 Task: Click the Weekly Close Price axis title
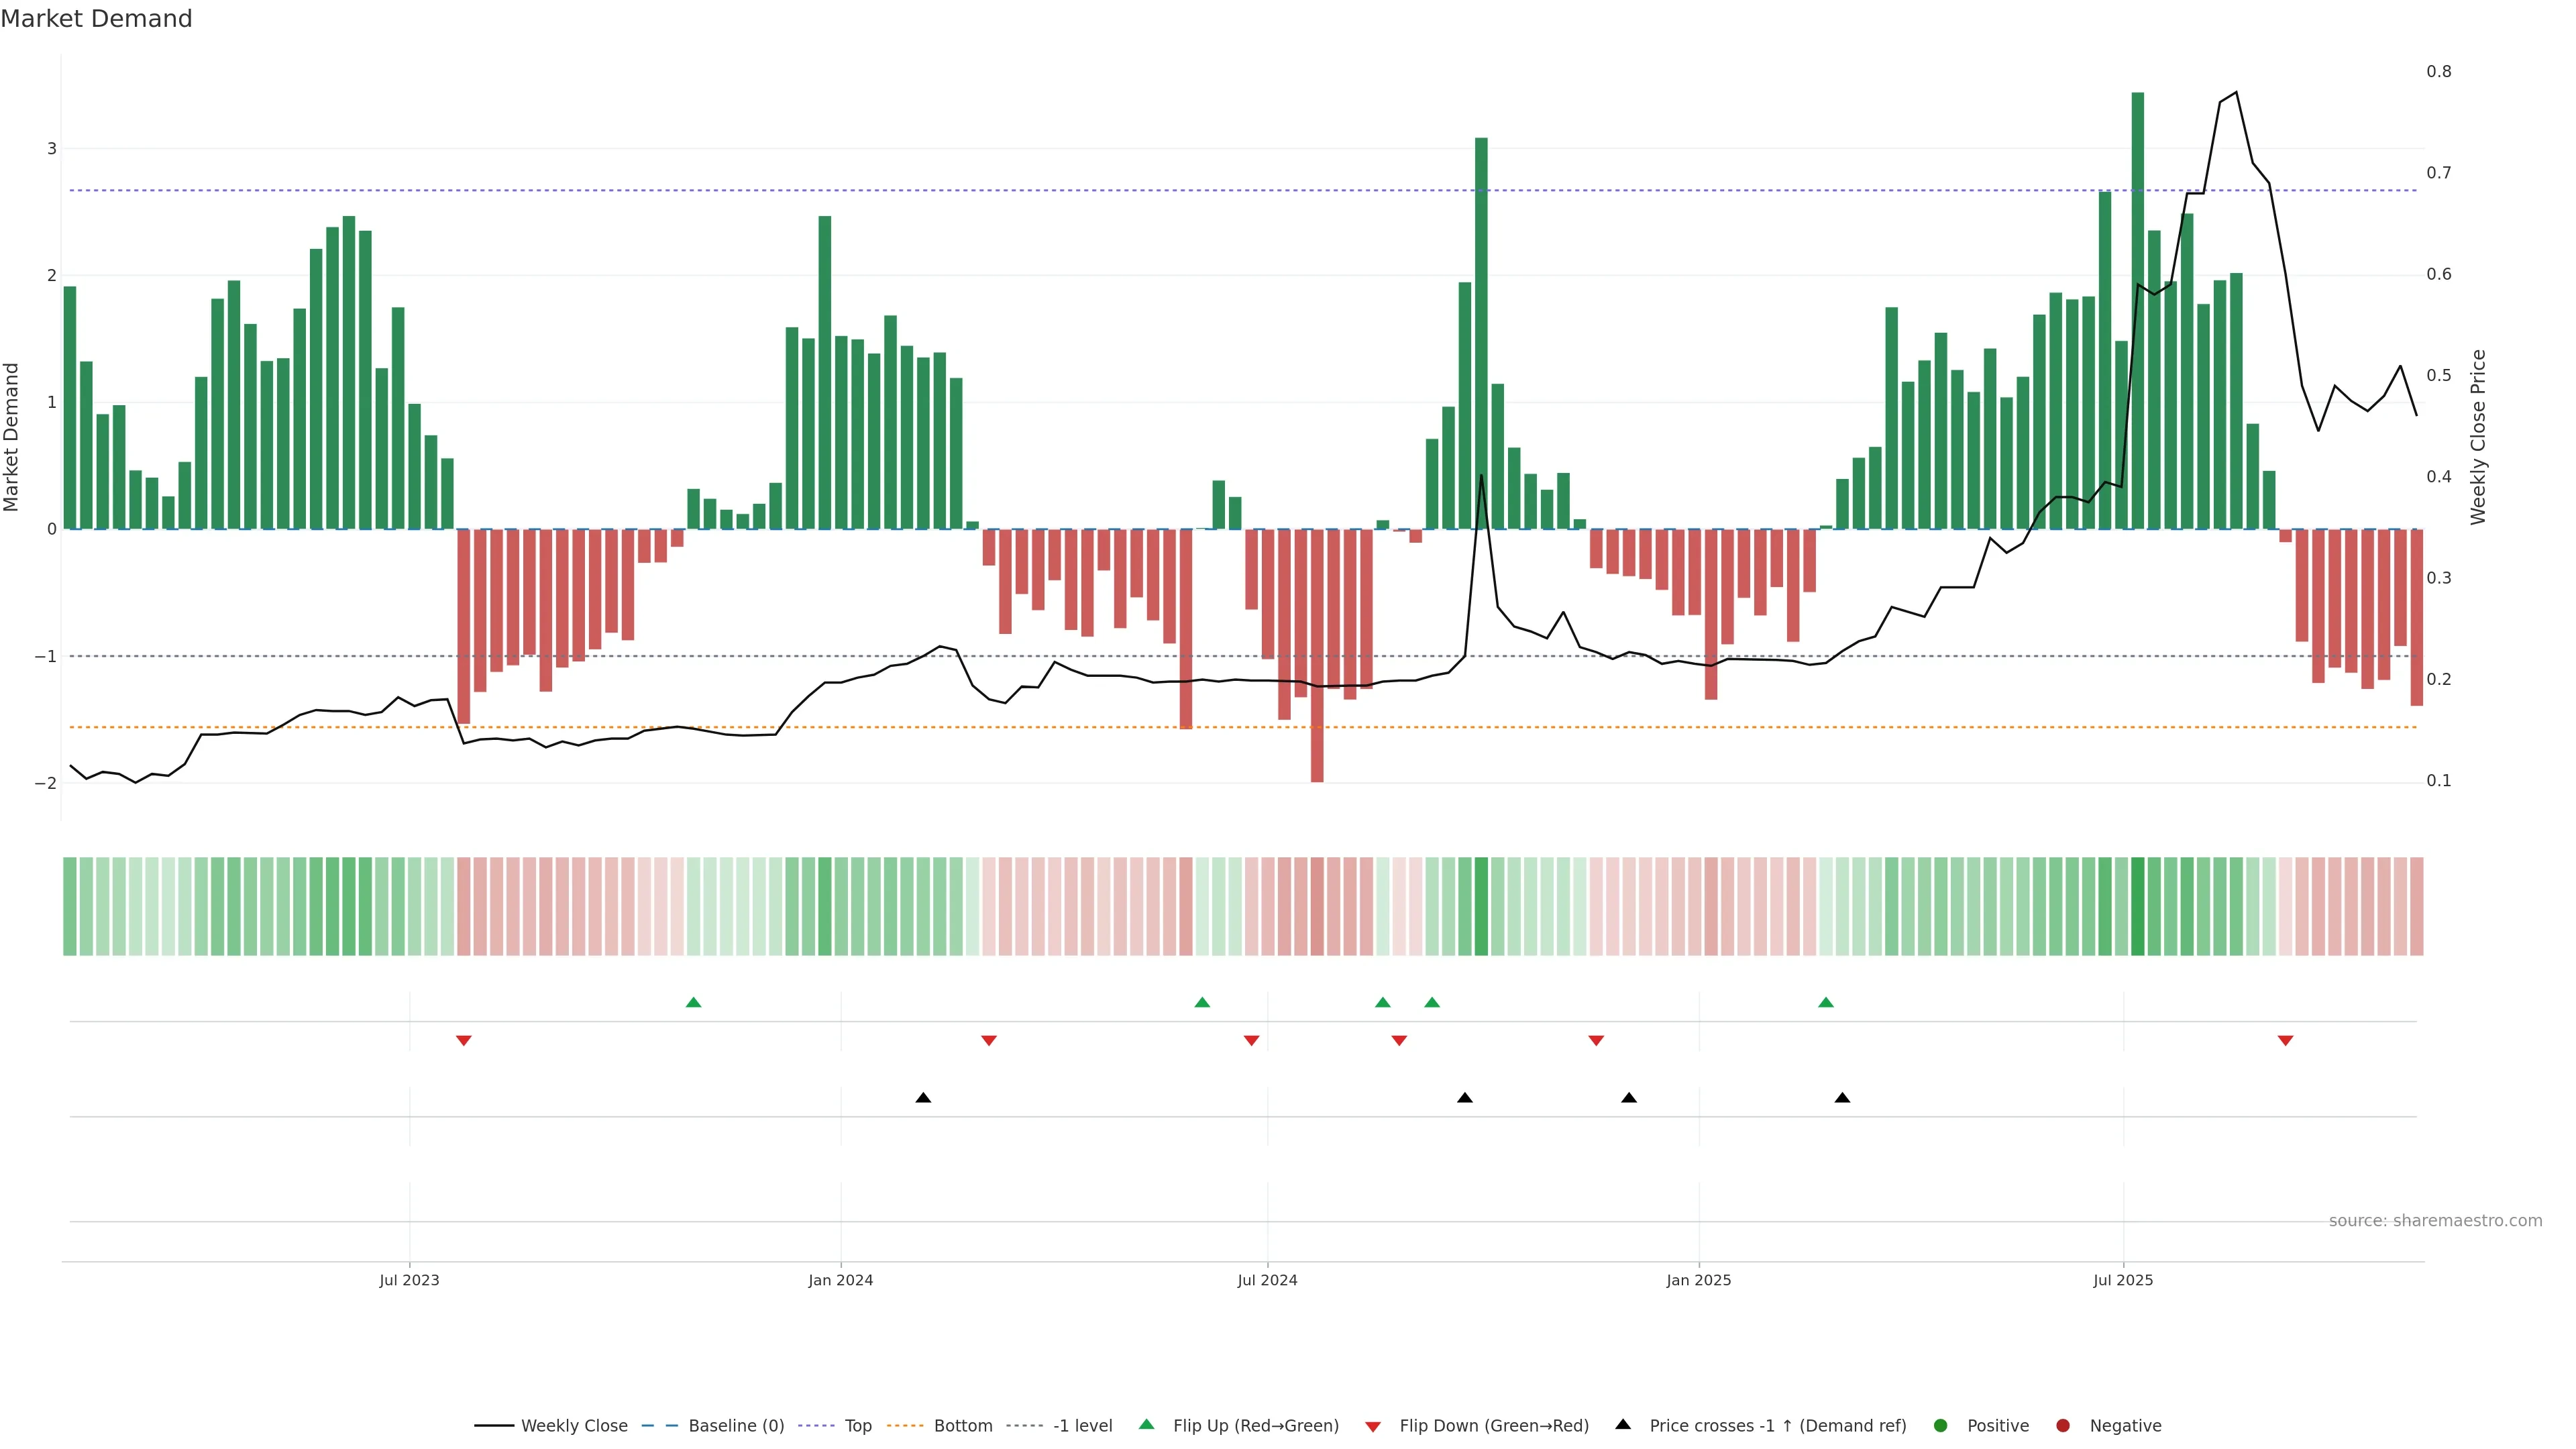2478,437
